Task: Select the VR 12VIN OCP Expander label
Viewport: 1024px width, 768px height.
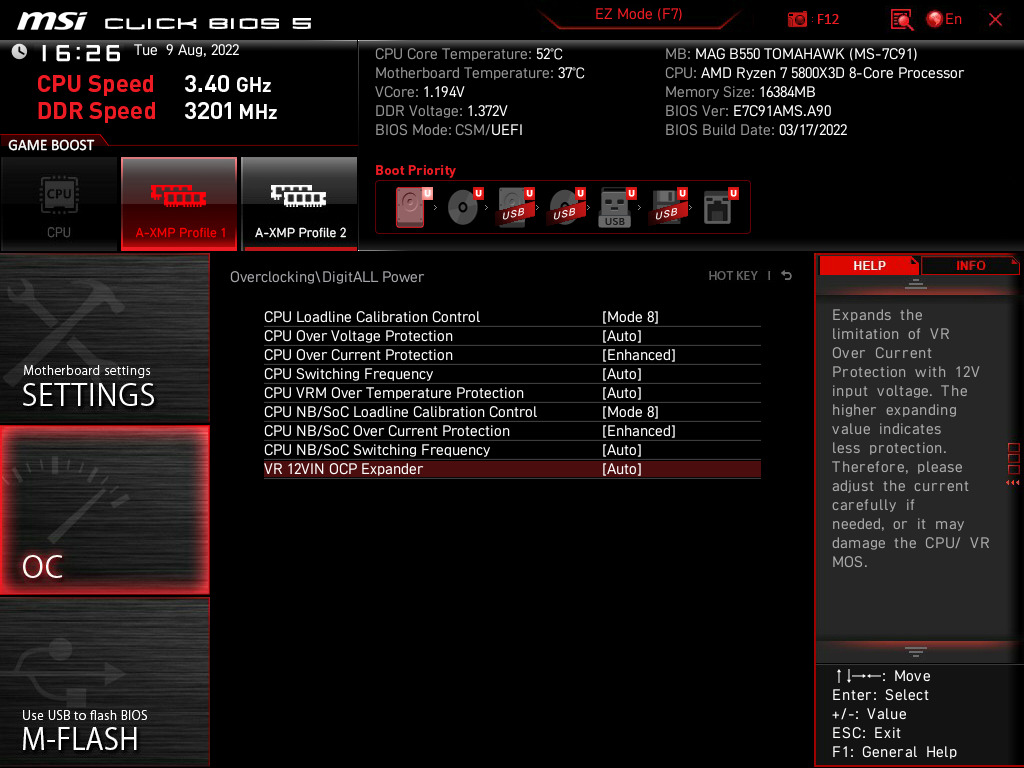Action: (x=344, y=468)
